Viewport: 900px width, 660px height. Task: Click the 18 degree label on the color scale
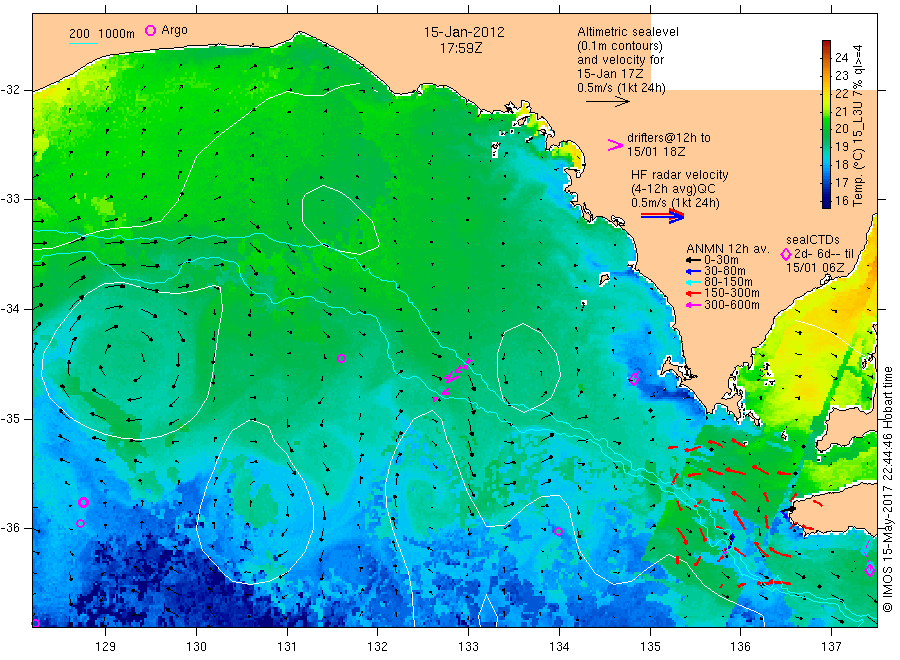pos(842,165)
